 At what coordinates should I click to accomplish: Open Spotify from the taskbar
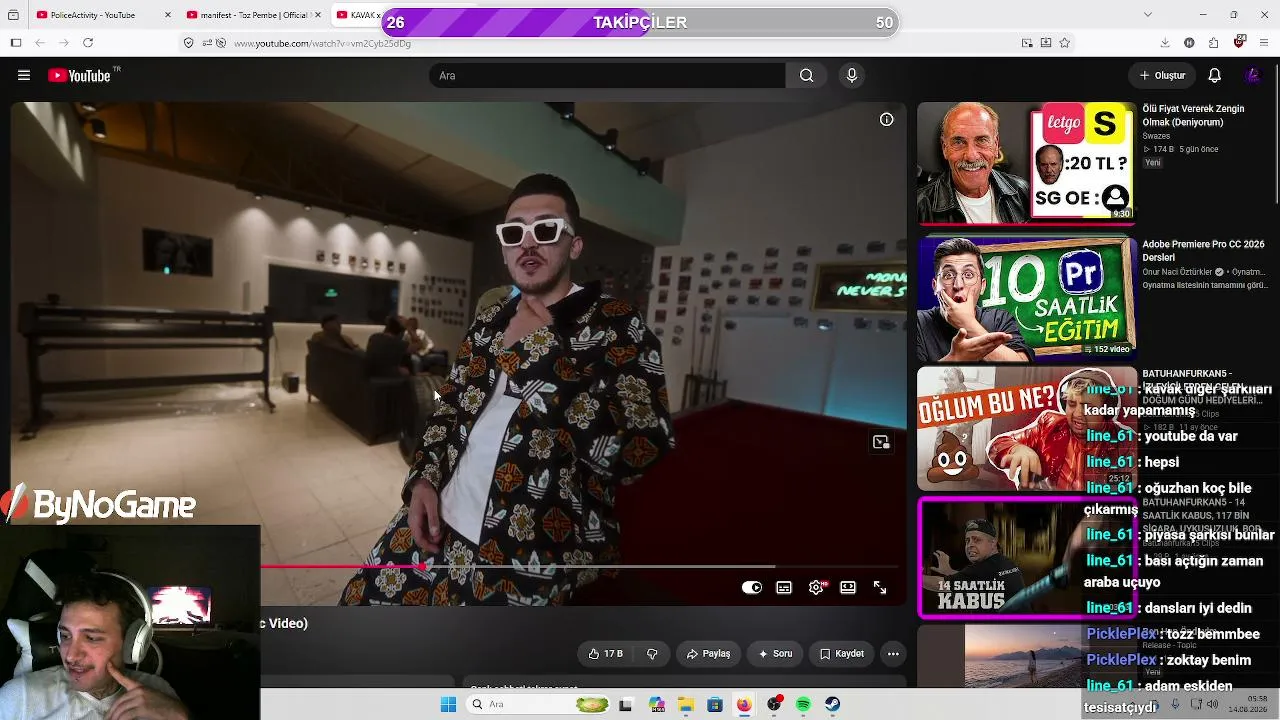(x=803, y=705)
